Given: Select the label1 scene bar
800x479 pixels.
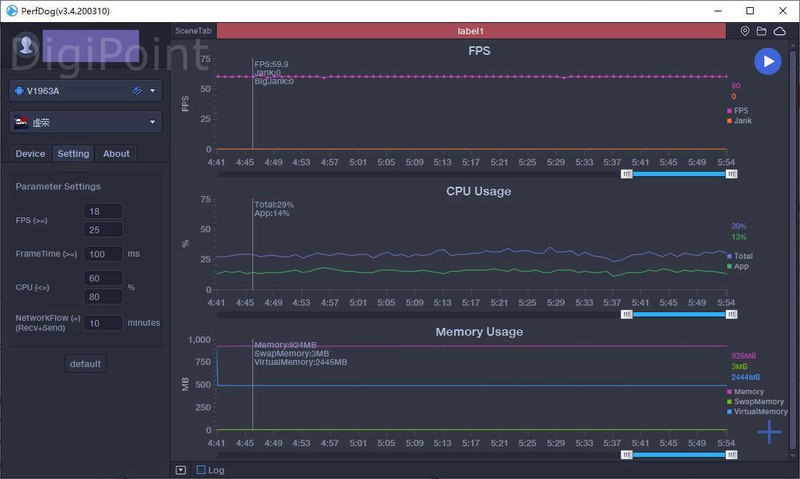Looking at the screenshot, I should pos(470,31).
